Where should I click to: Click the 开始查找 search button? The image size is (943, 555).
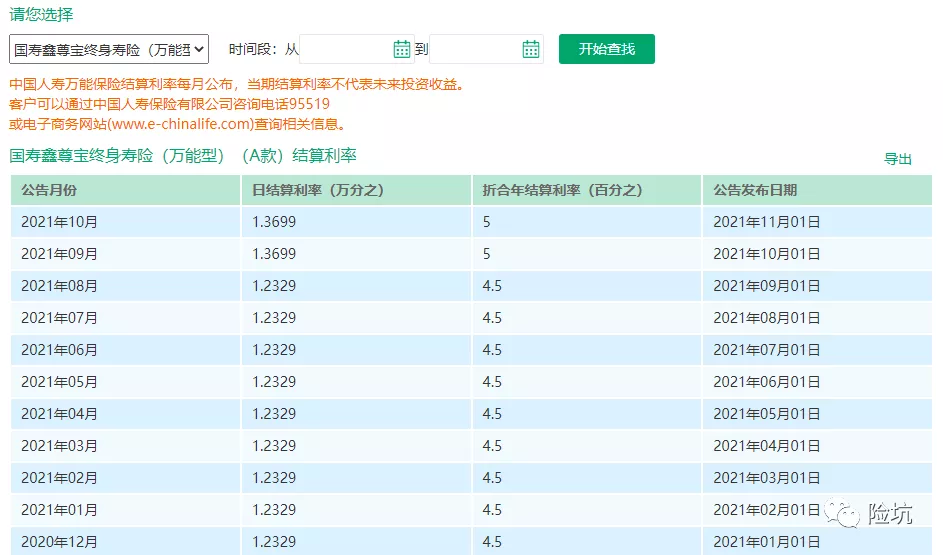[606, 49]
